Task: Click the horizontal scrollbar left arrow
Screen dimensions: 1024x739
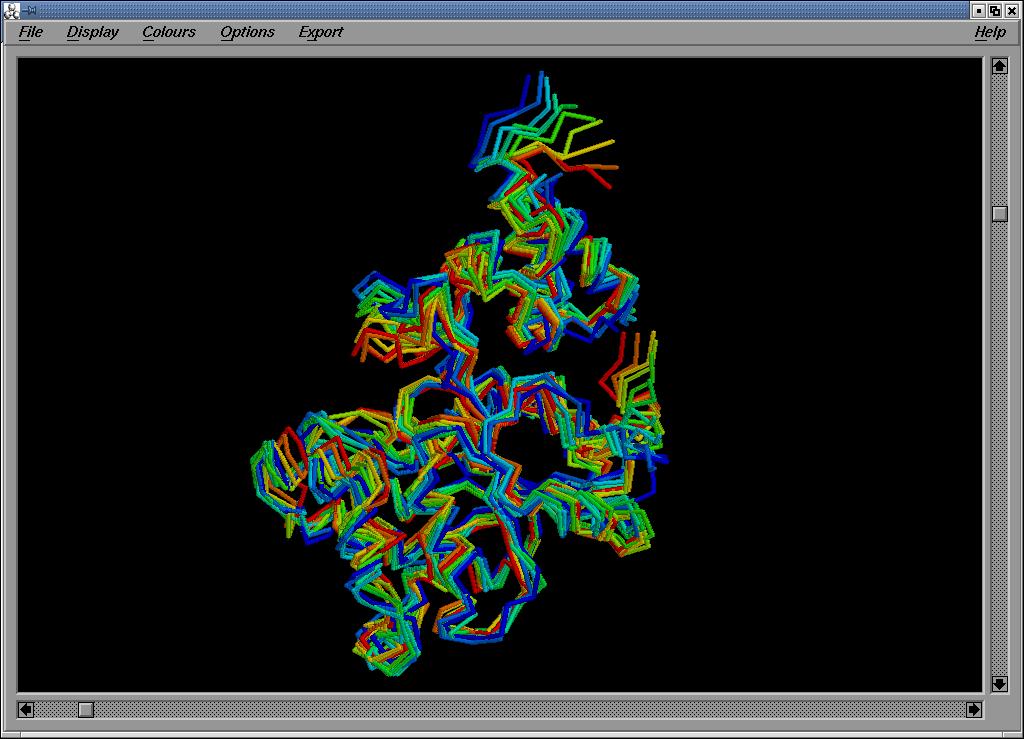Action: coord(26,709)
